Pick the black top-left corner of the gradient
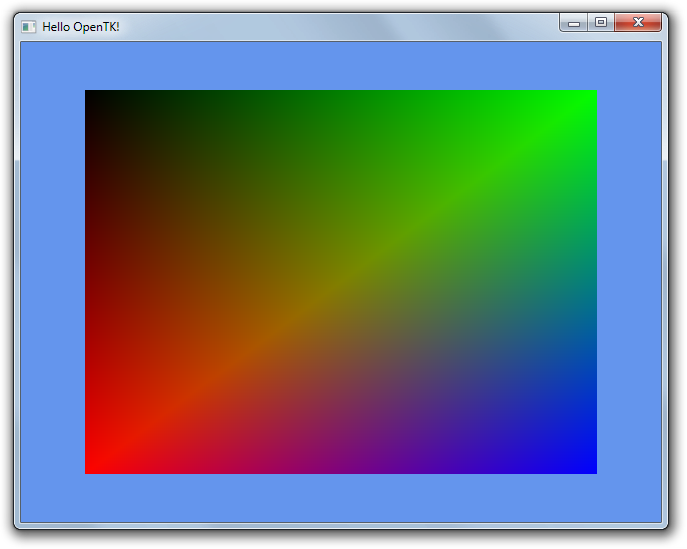 (92, 97)
